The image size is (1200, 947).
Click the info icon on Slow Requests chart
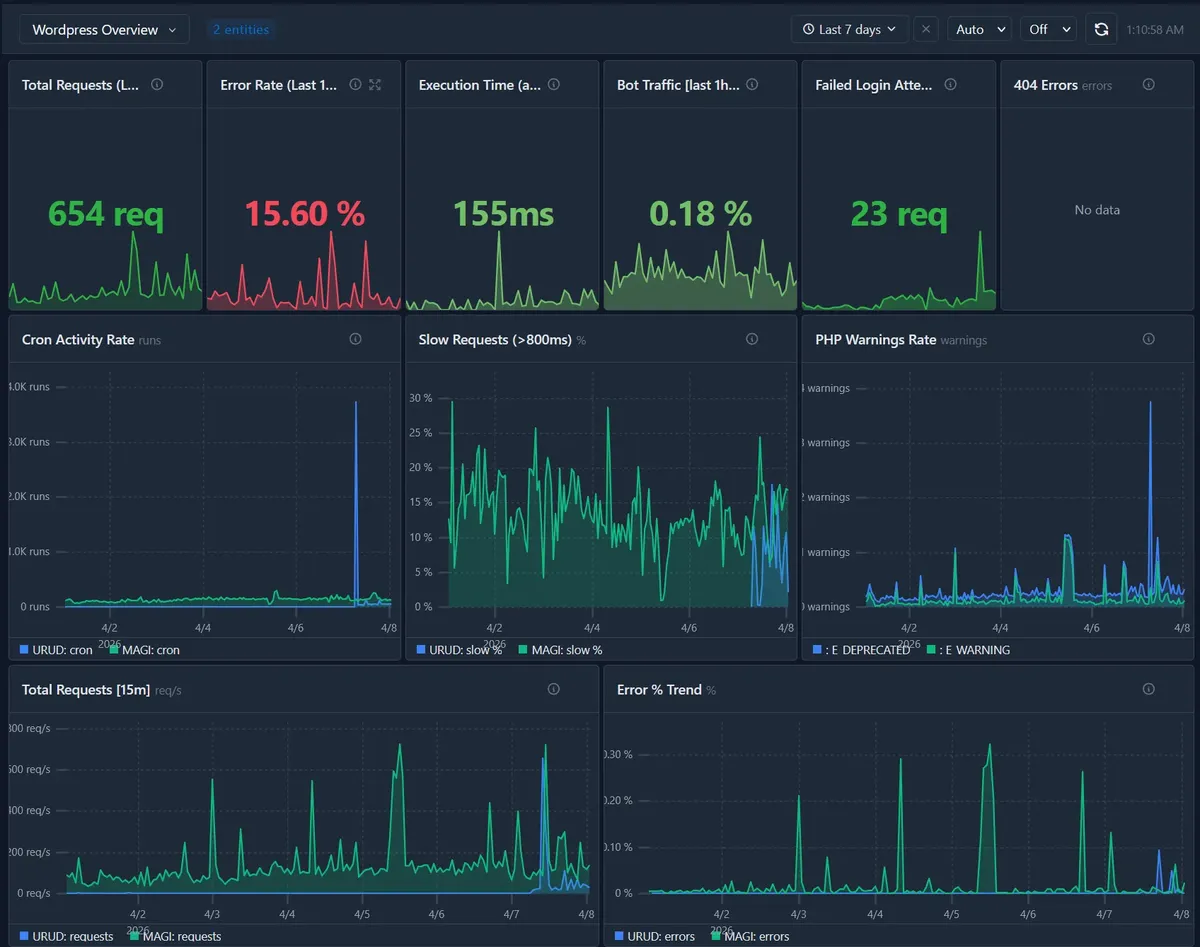(x=751, y=339)
